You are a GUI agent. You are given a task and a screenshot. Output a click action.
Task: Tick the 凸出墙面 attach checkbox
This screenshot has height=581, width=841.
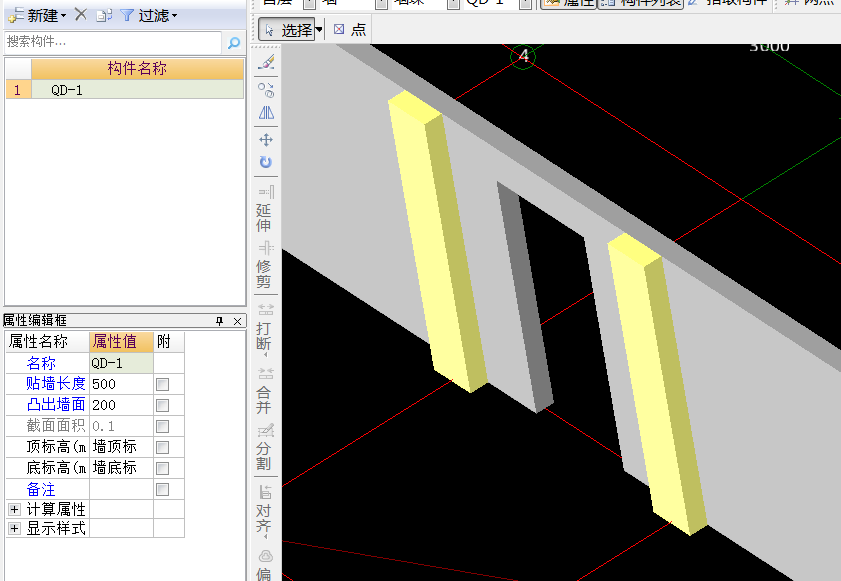163,405
